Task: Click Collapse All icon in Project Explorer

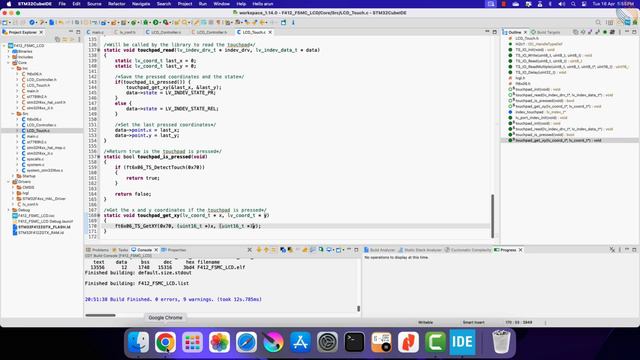Action: pos(58,39)
